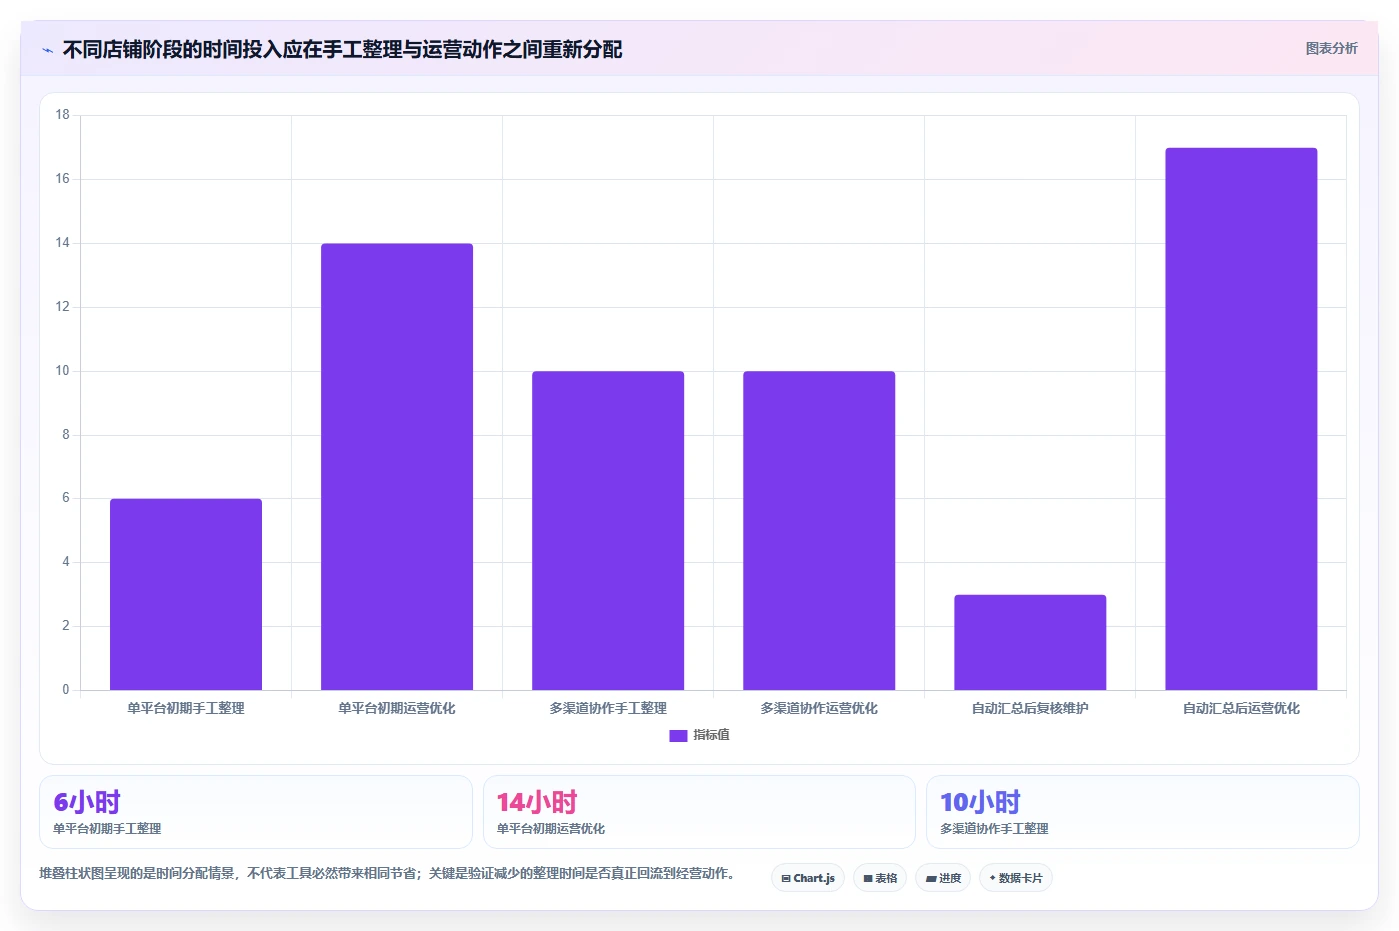This screenshot has width=1399, height=931.
Task: Click the x-axis label 多渠道协作手工整理
Action: (608, 708)
